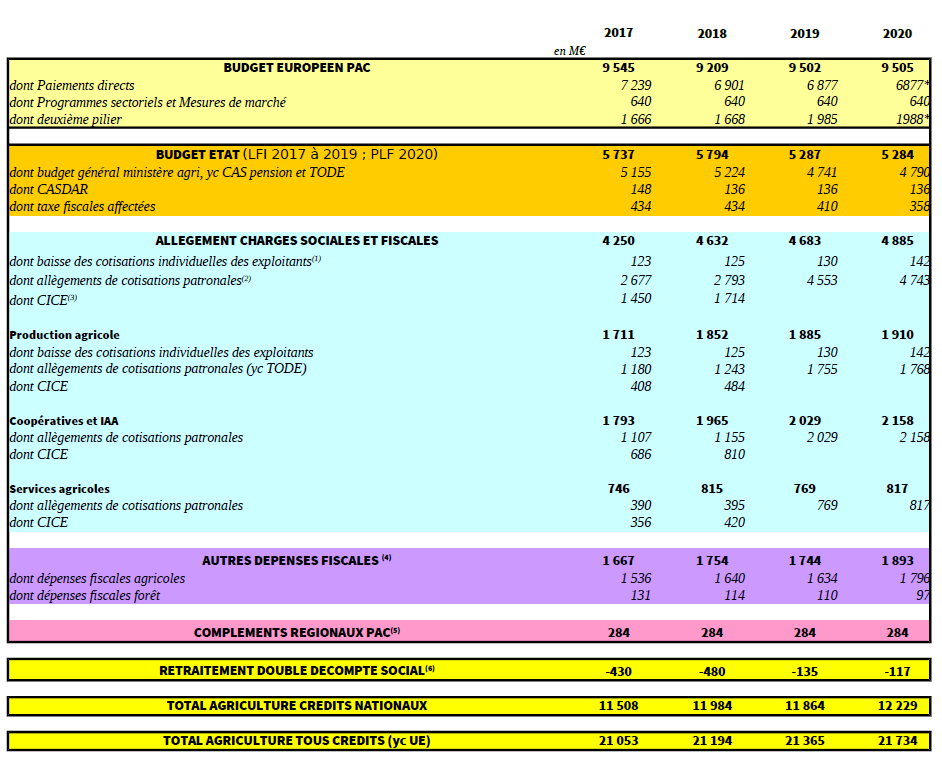942x762 pixels.
Task: Select the 'dont Paiements directs' row label
Action: pos(72,86)
